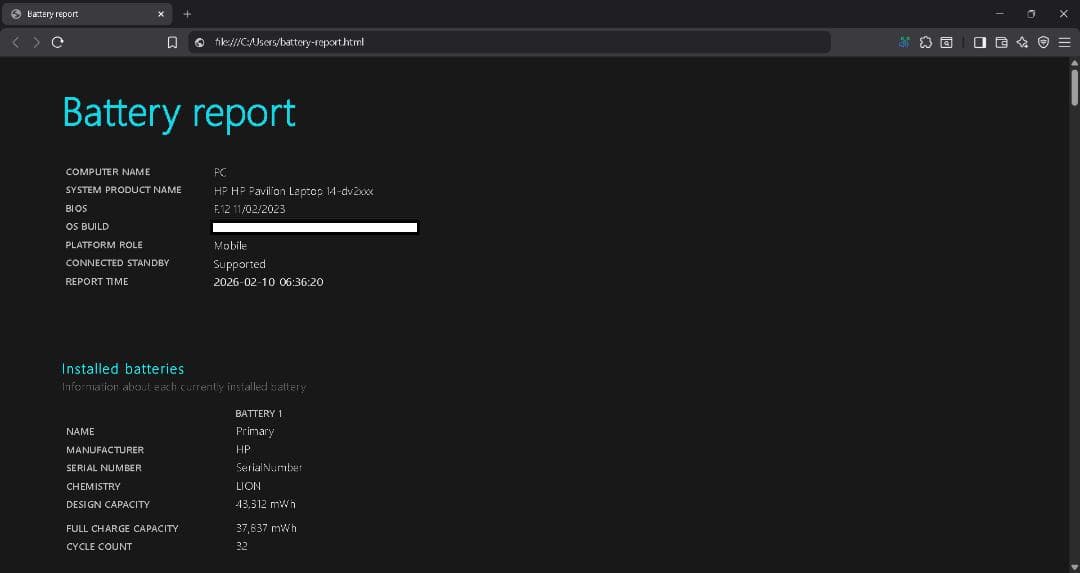Open the Extensions puzzle-piece menu
This screenshot has width=1080, height=573.
tap(925, 42)
